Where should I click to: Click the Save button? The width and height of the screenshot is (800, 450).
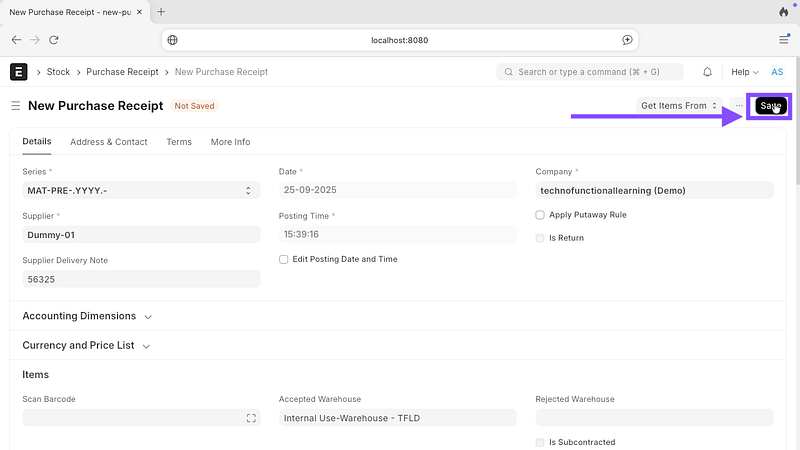[x=770, y=106]
